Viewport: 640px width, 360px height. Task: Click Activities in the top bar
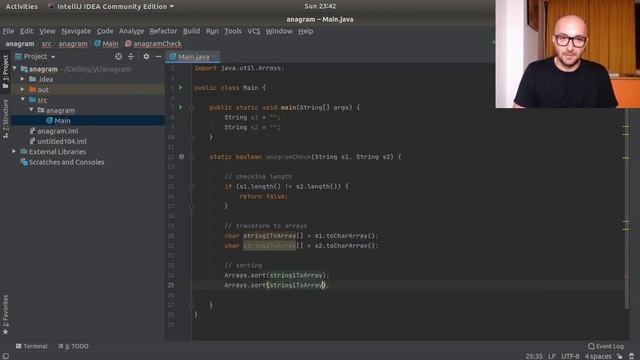click(x=22, y=7)
